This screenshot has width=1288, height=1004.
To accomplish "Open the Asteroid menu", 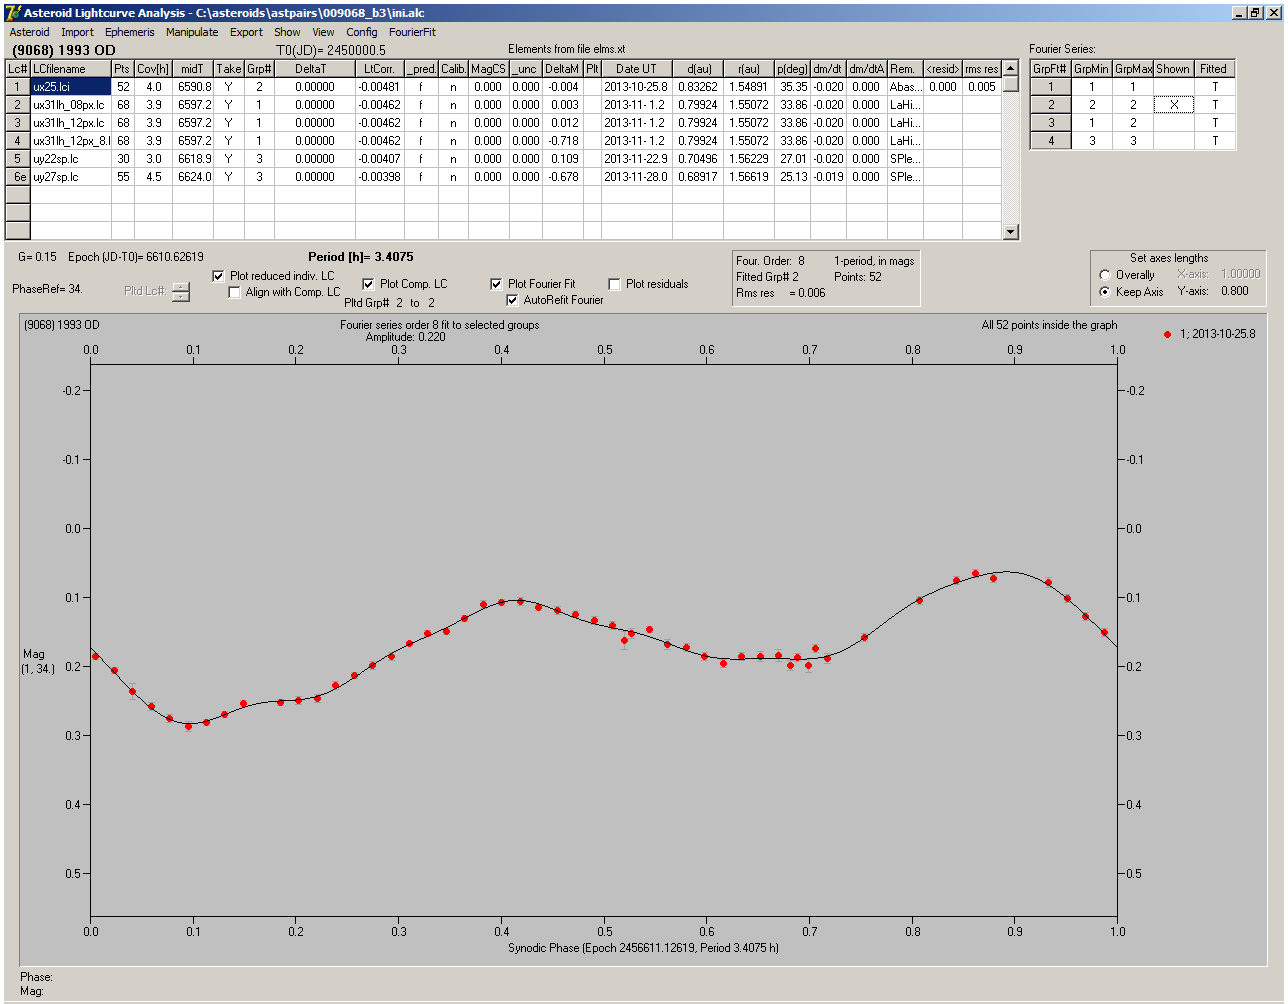I will (29, 32).
